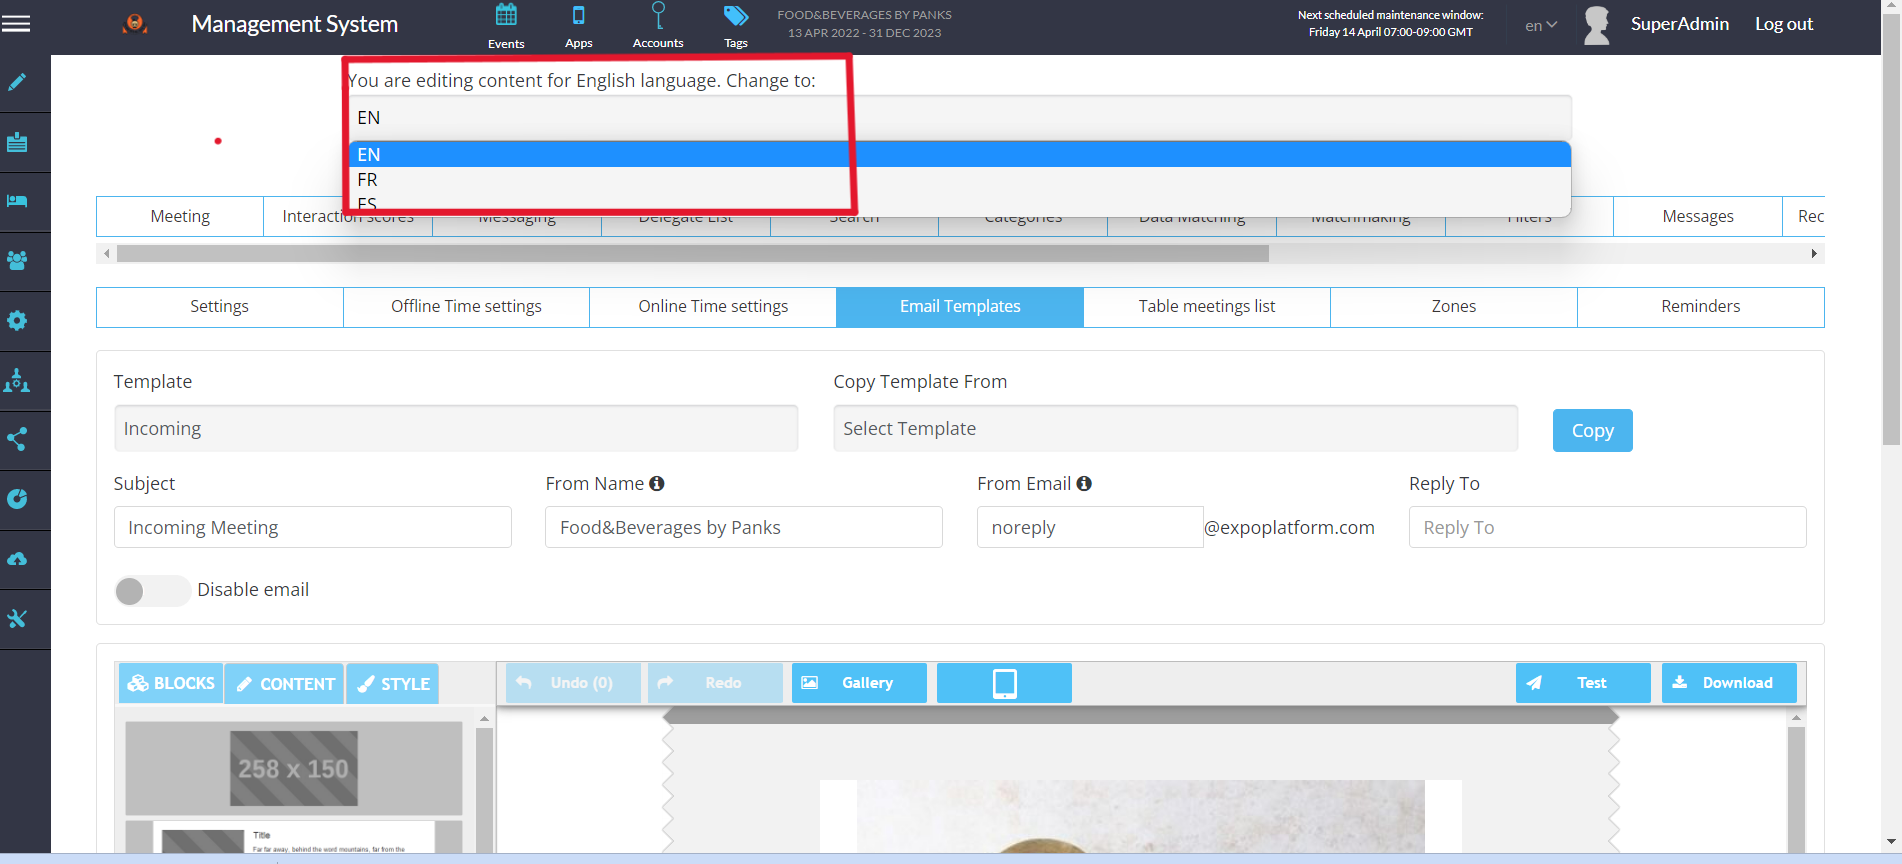Open the Table meetings list tab
1902x864 pixels.
(x=1207, y=307)
